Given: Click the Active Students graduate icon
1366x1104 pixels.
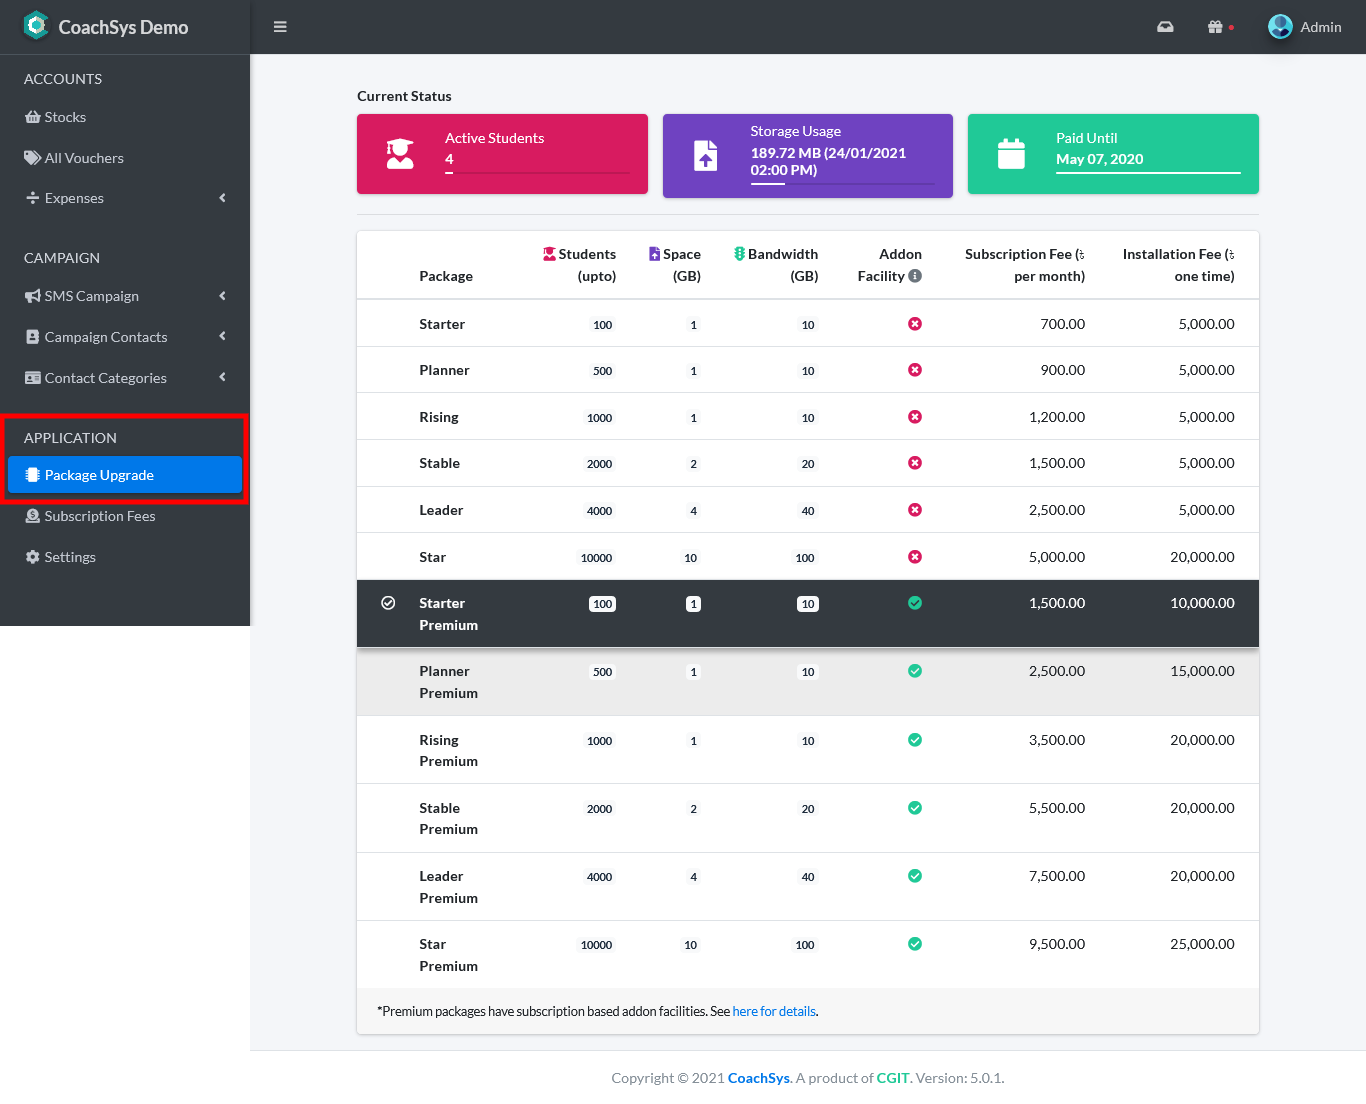Looking at the screenshot, I should tap(400, 154).
